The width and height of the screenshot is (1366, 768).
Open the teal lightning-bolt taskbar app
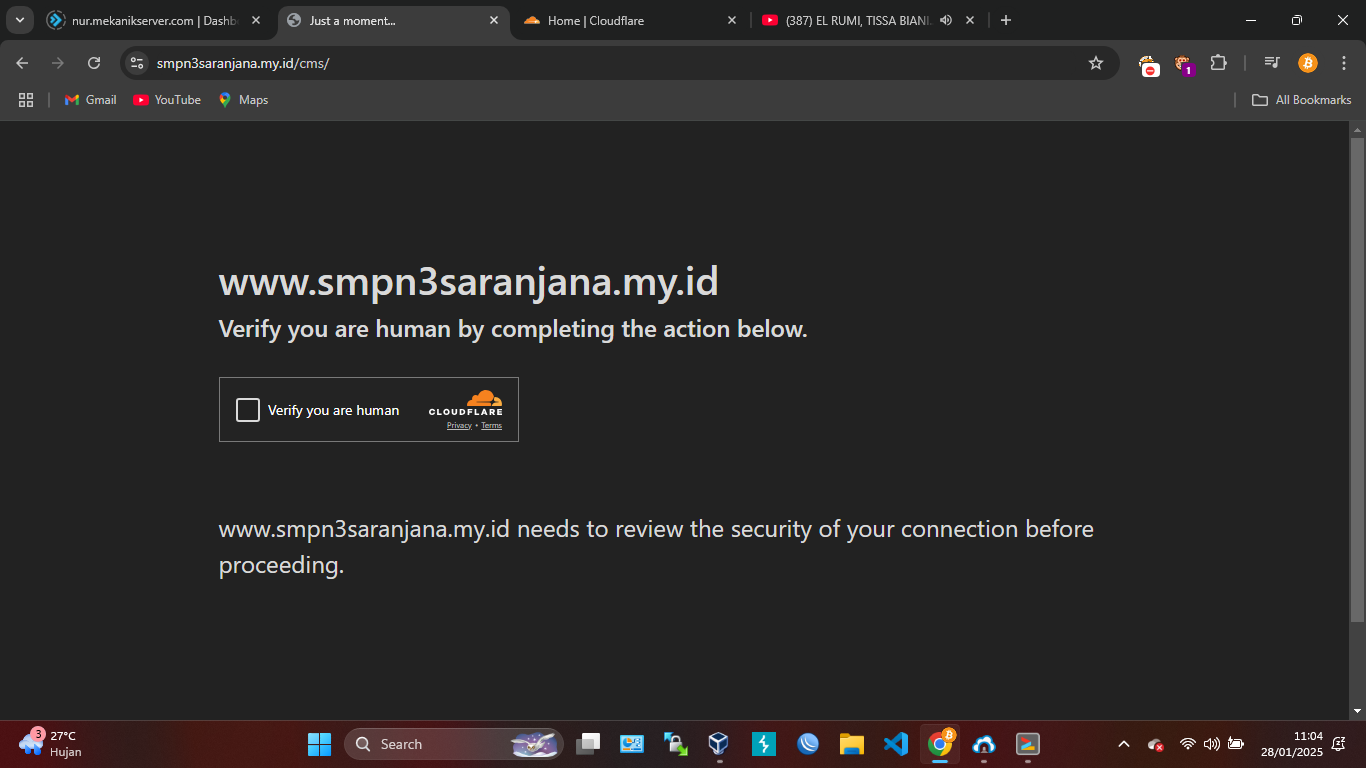point(764,744)
